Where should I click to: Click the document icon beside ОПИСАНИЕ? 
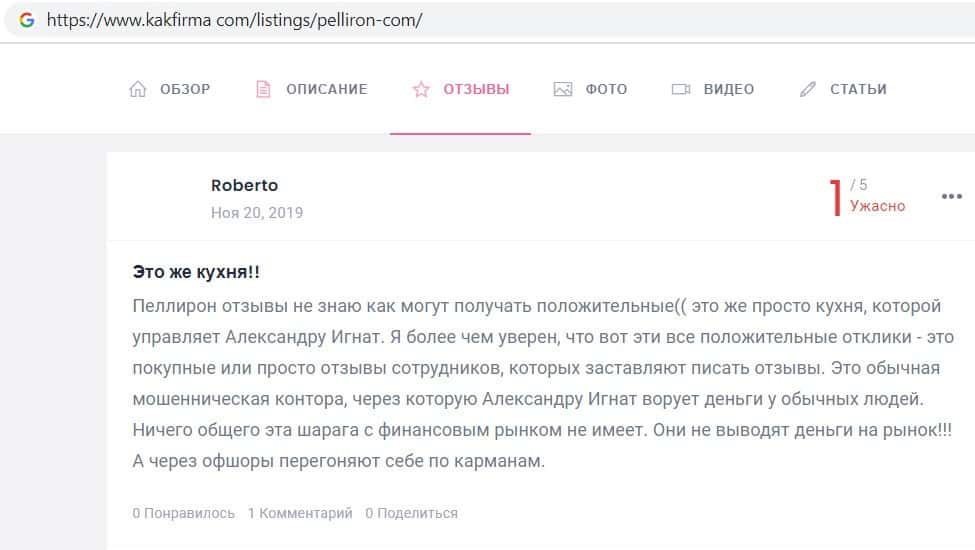click(264, 89)
